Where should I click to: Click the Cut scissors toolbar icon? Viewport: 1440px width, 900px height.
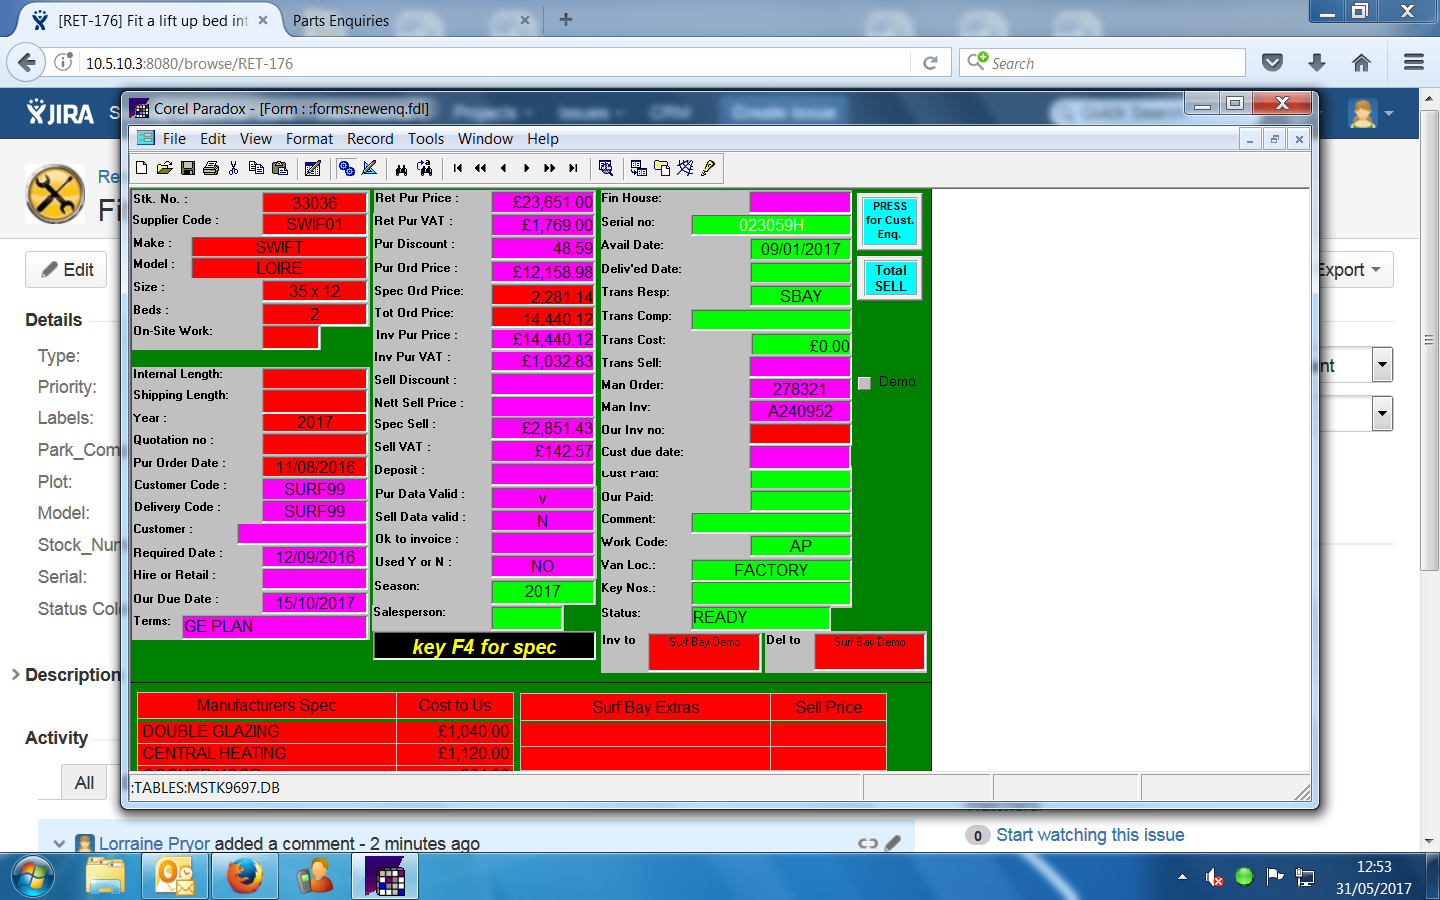234,168
